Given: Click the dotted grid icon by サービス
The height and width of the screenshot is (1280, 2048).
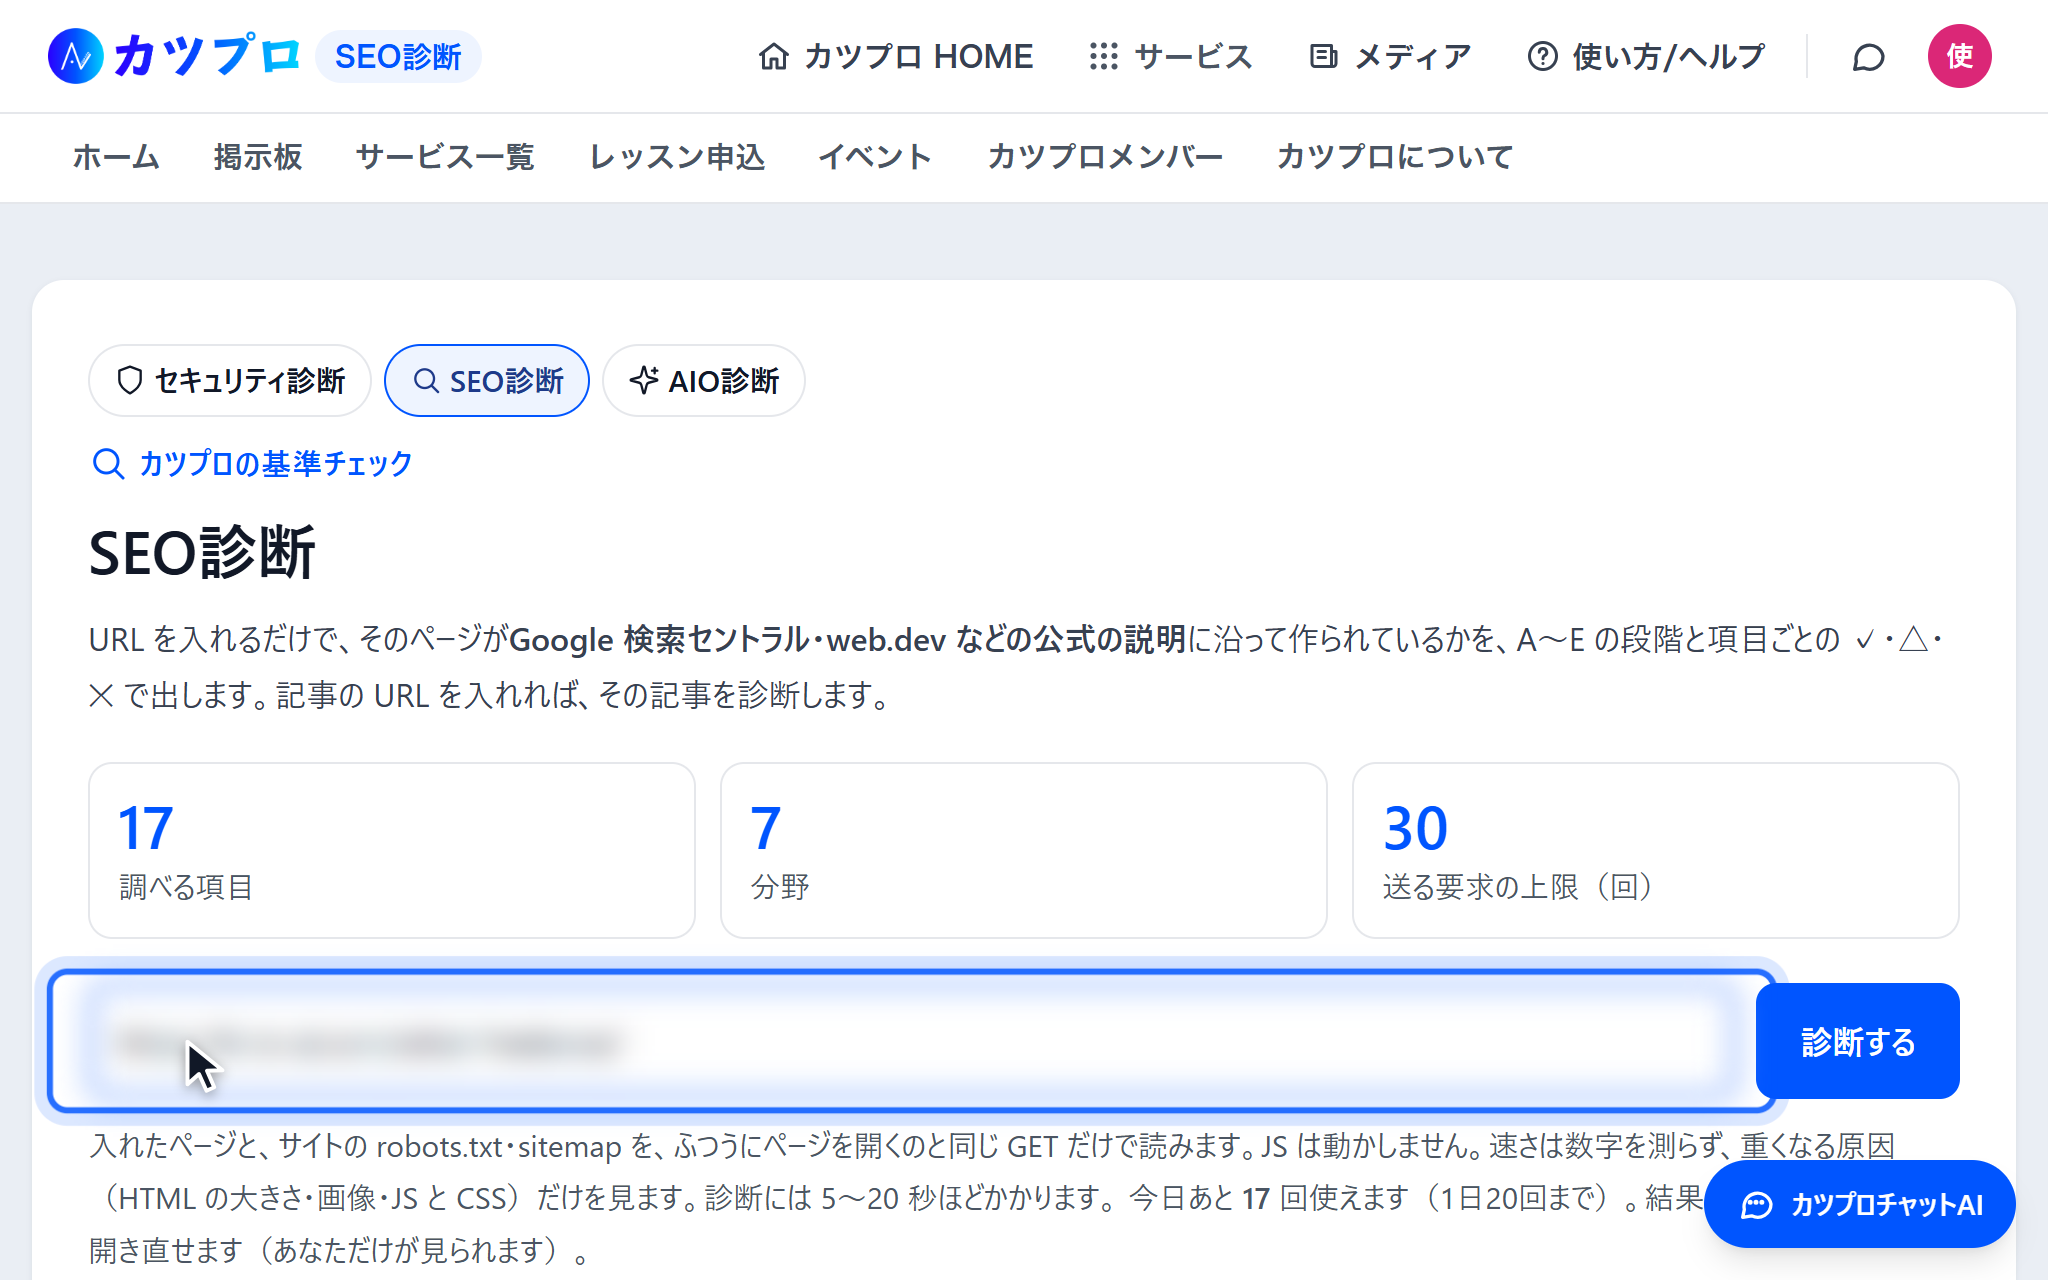Looking at the screenshot, I should (x=1104, y=56).
